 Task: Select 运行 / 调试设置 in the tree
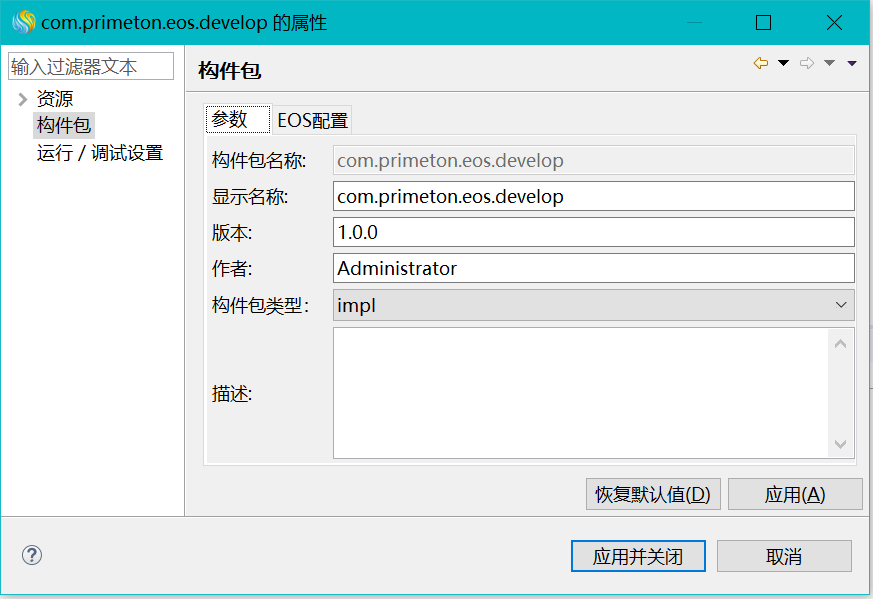pos(99,153)
